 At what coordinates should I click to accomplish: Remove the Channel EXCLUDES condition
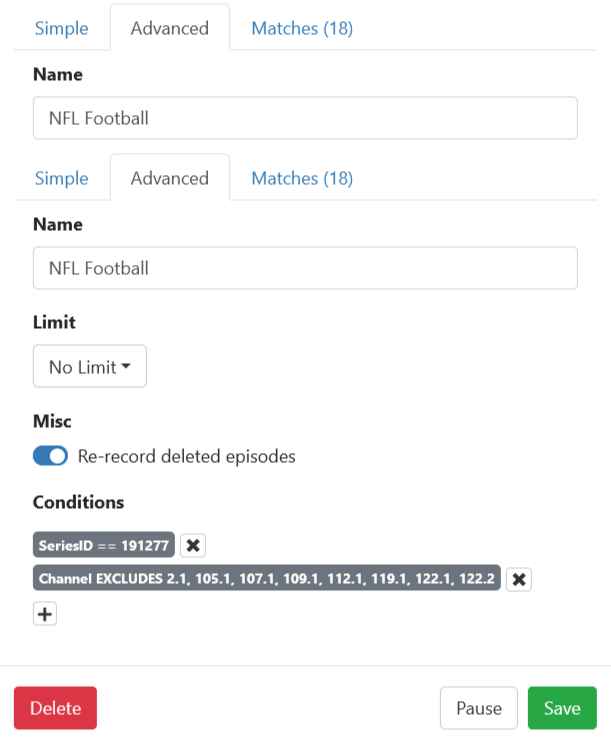519,579
